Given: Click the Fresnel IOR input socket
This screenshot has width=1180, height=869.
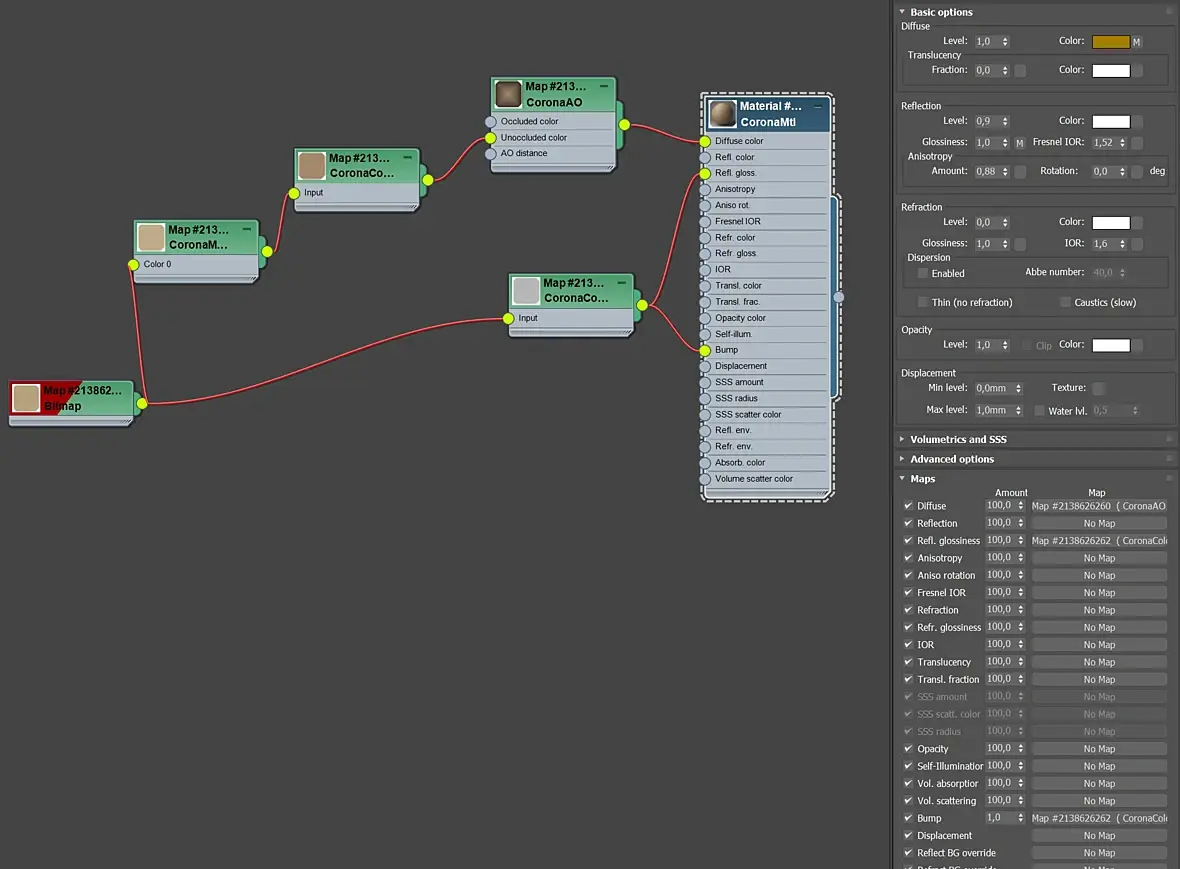Looking at the screenshot, I should 705,222.
